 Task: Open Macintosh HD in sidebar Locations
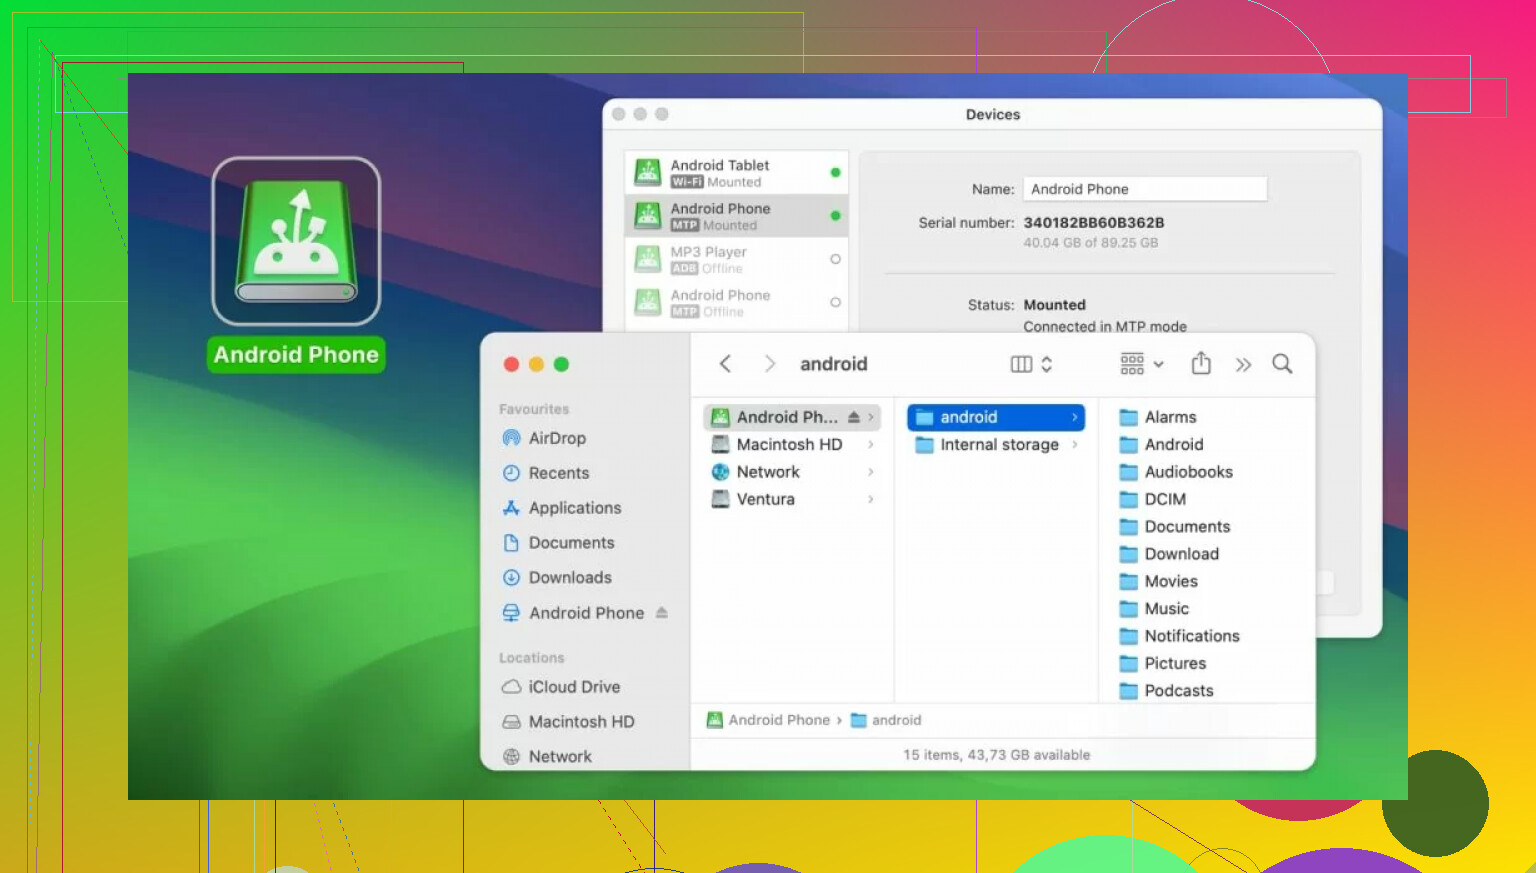(568, 722)
